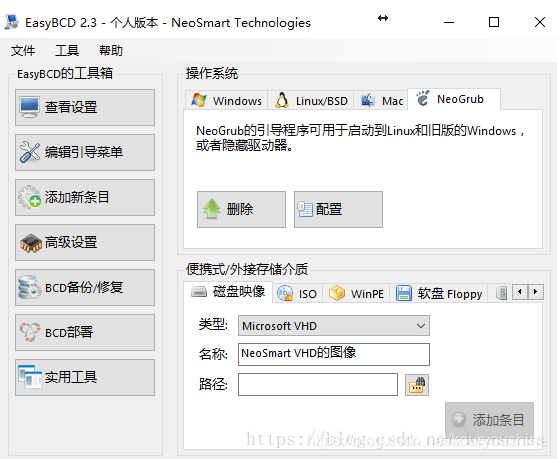Viewport: 557px width, 459px height.
Task: Click the box icon on WinPE tab
Action: pos(337,293)
